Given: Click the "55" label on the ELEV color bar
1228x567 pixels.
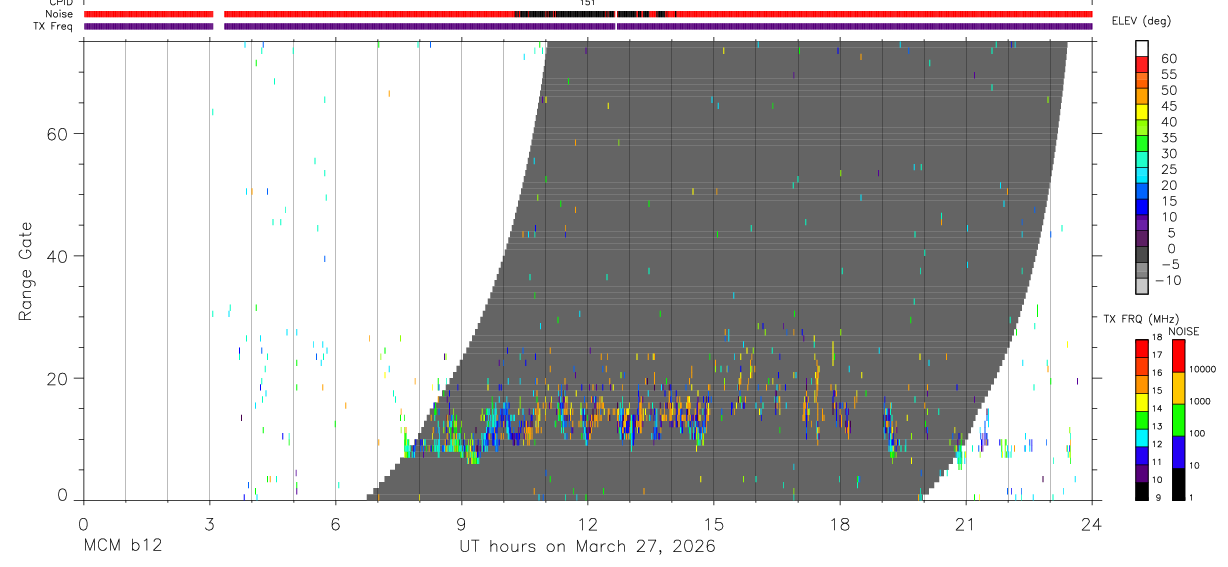Looking at the screenshot, I should [x=1169, y=74].
